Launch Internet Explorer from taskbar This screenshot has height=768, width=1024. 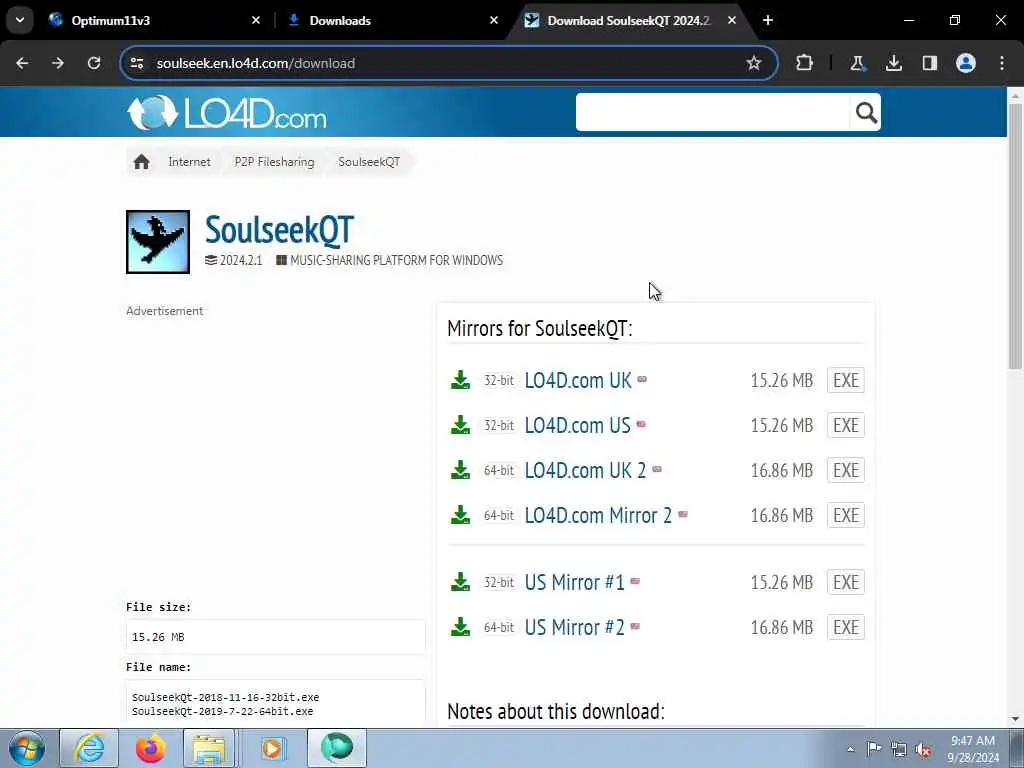point(89,748)
